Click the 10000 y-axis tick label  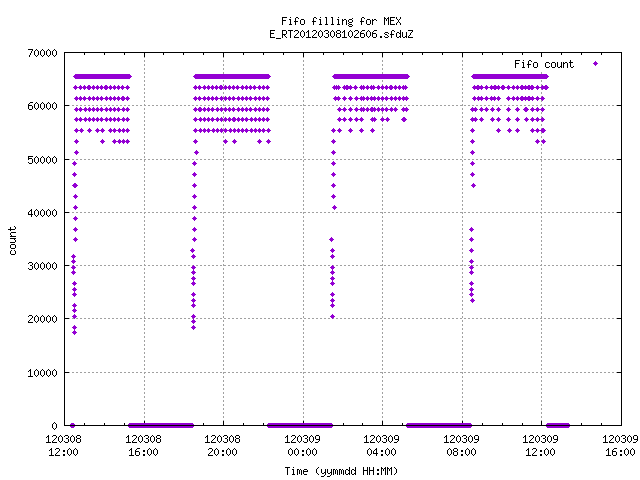click(42, 373)
